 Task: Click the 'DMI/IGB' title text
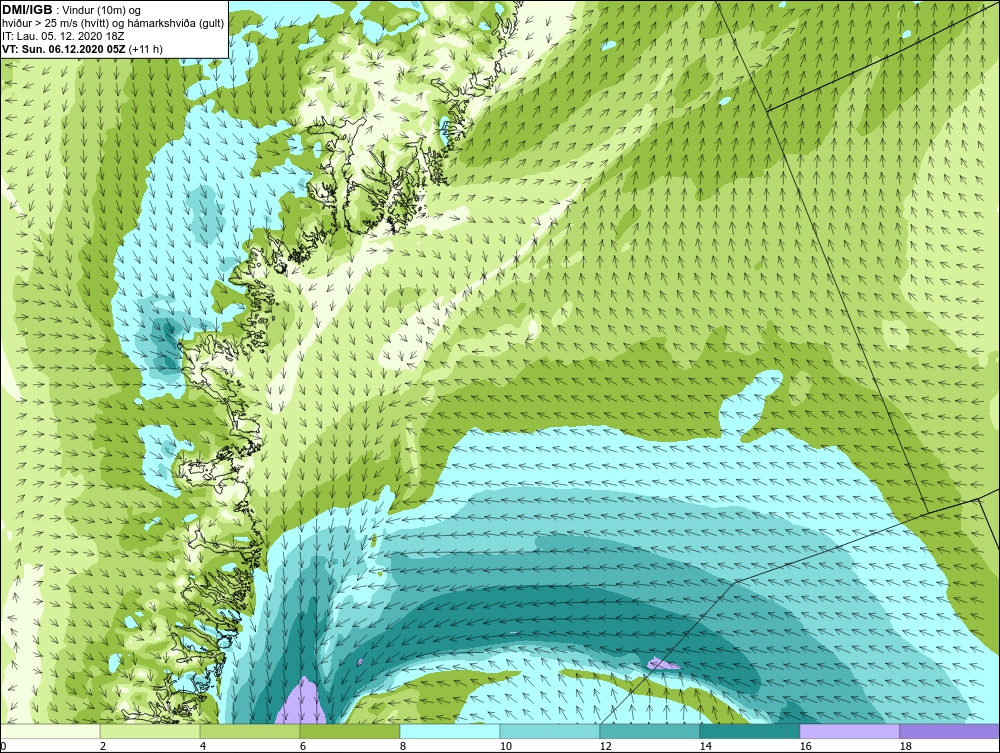pos(27,10)
